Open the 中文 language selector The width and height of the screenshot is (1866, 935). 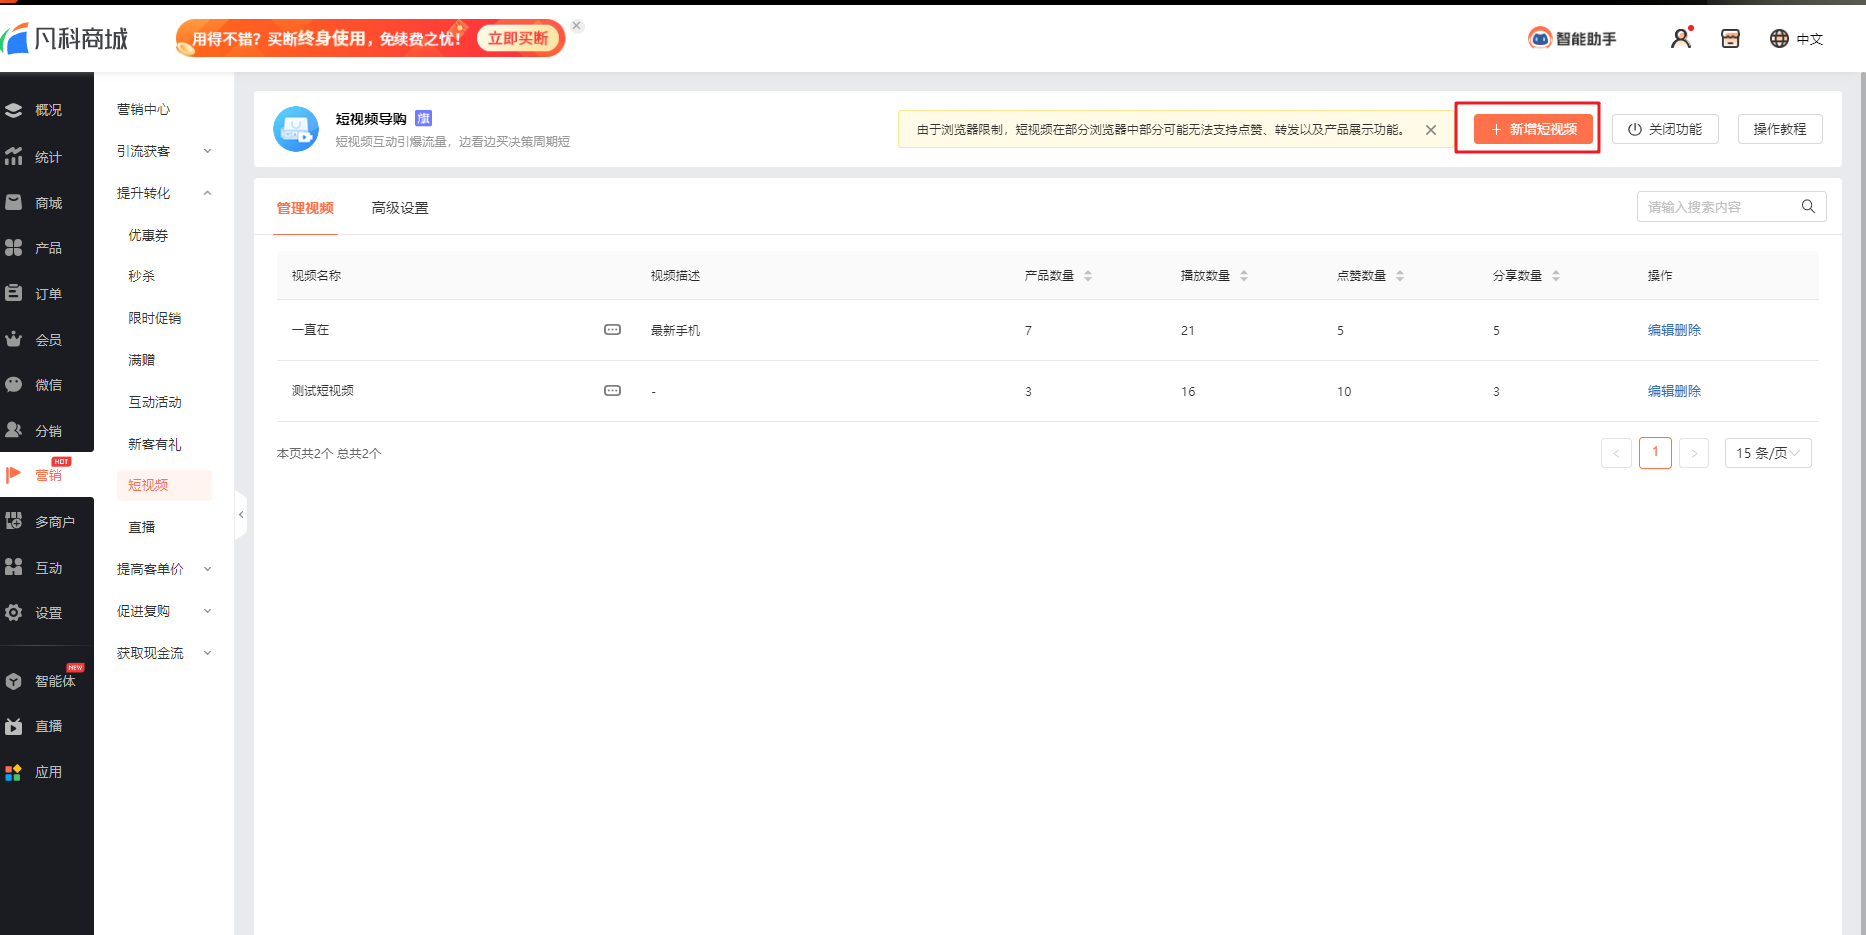[1797, 39]
